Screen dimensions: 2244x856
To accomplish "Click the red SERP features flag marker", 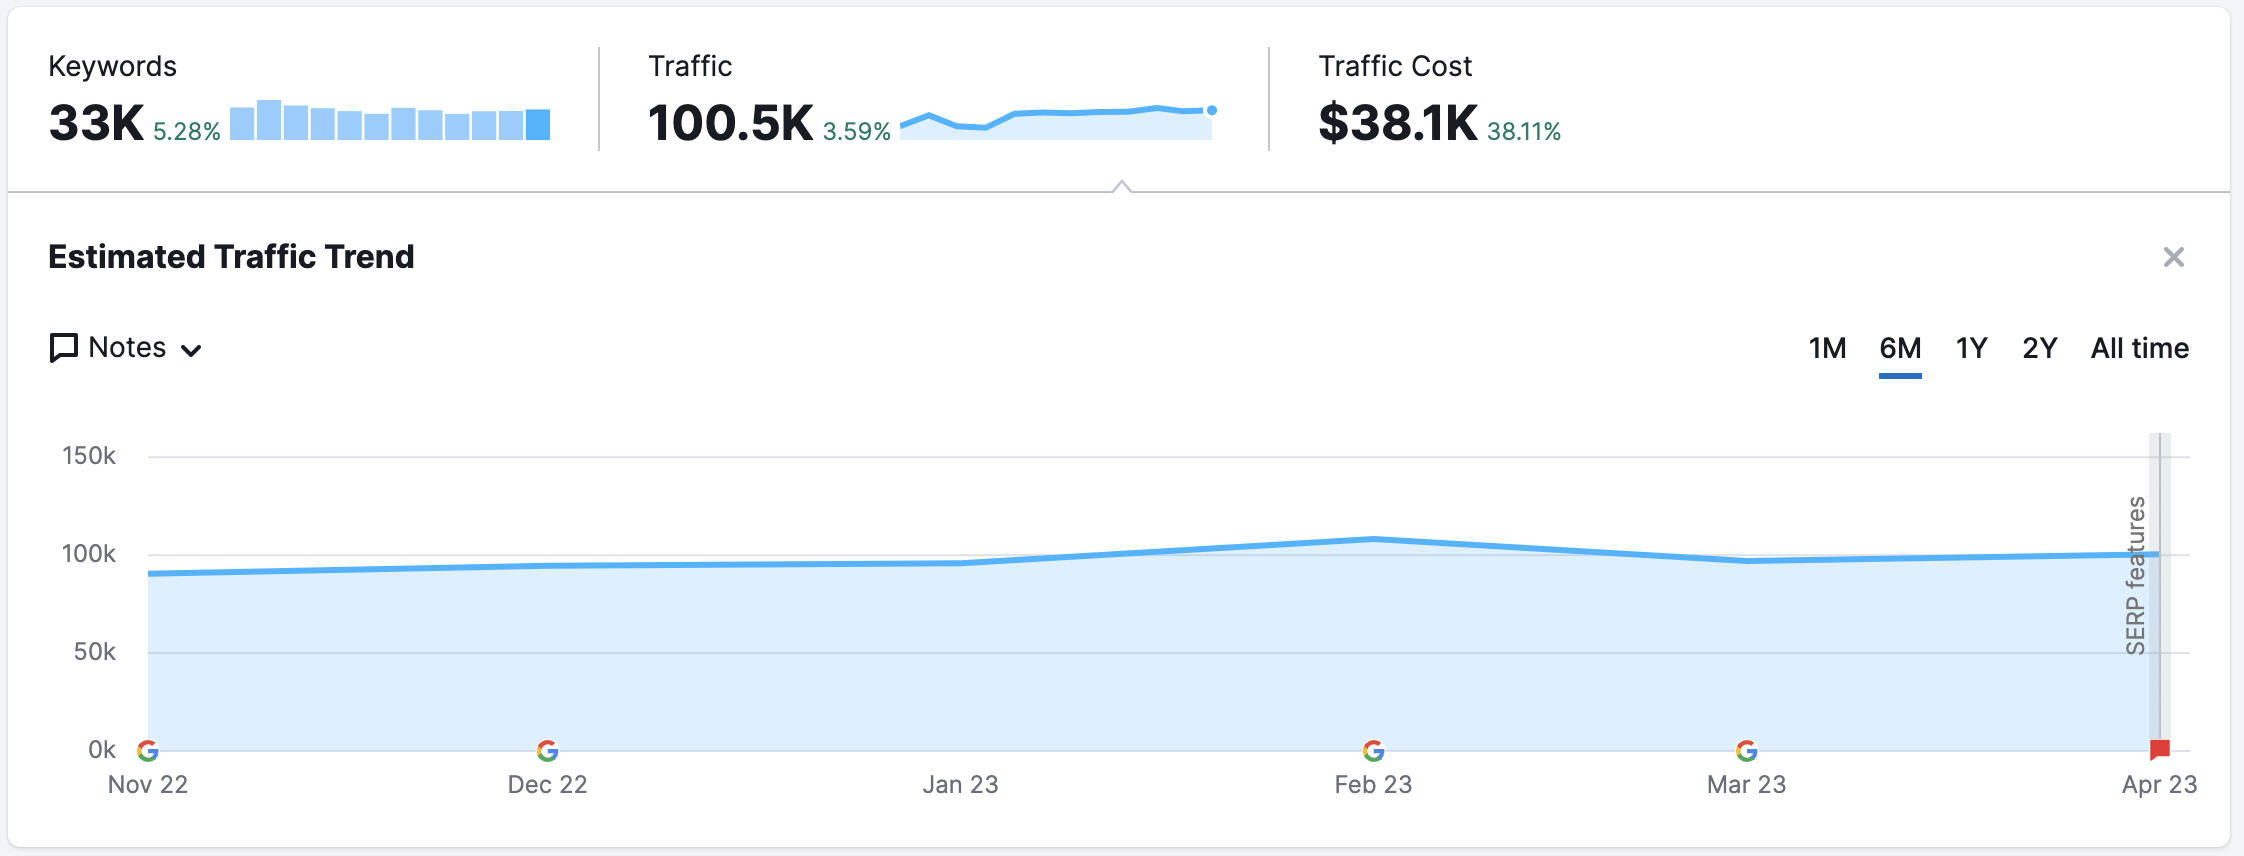I will click(2158, 746).
